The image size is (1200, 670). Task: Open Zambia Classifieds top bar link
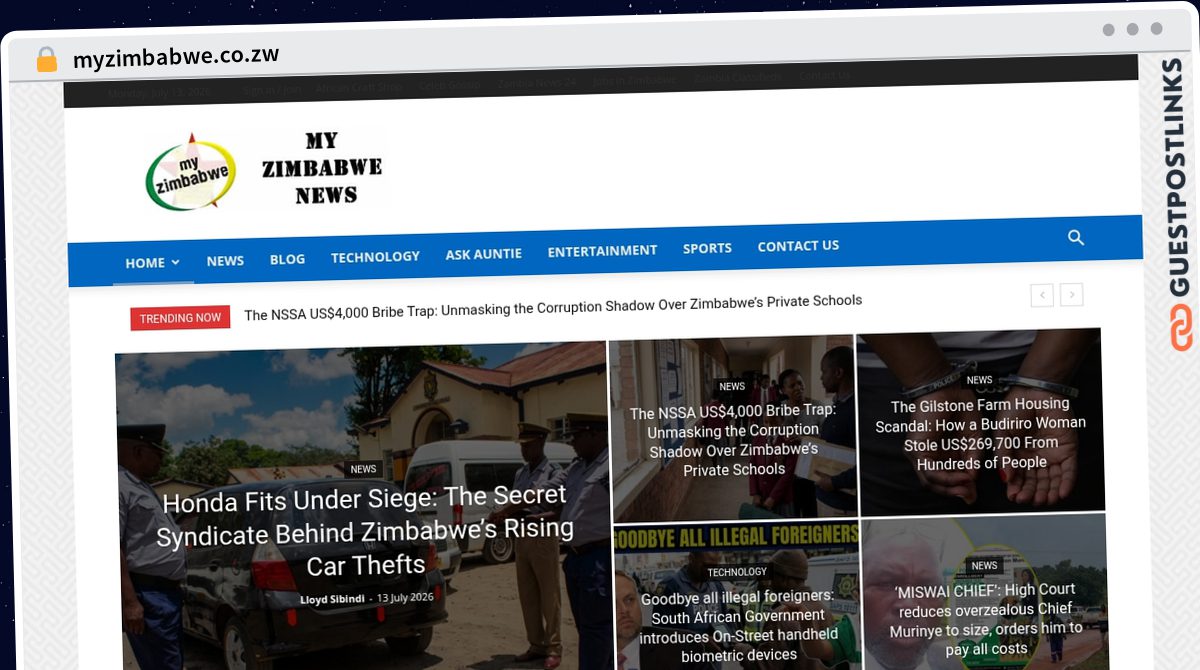738,77
